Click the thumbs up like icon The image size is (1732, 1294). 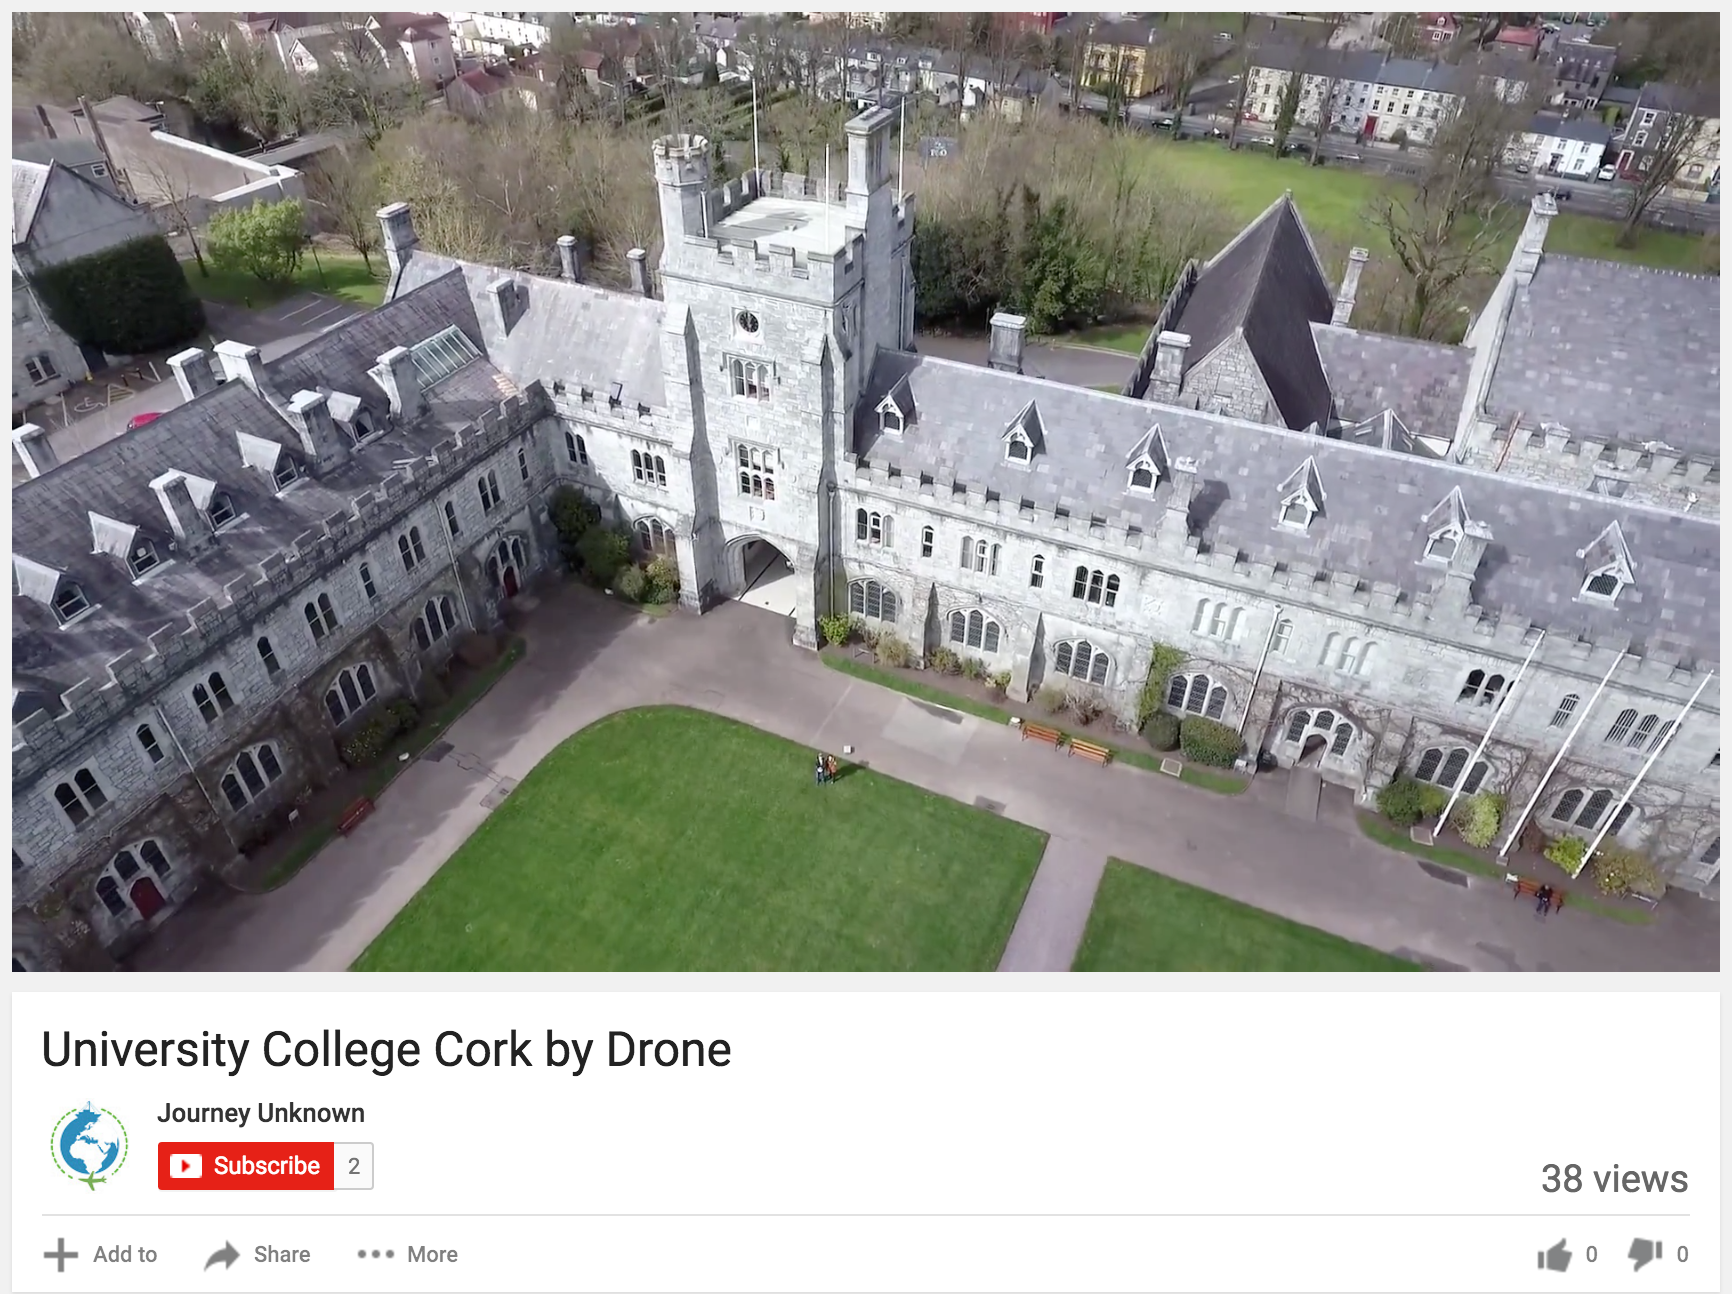pyautogui.click(x=1555, y=1255)
